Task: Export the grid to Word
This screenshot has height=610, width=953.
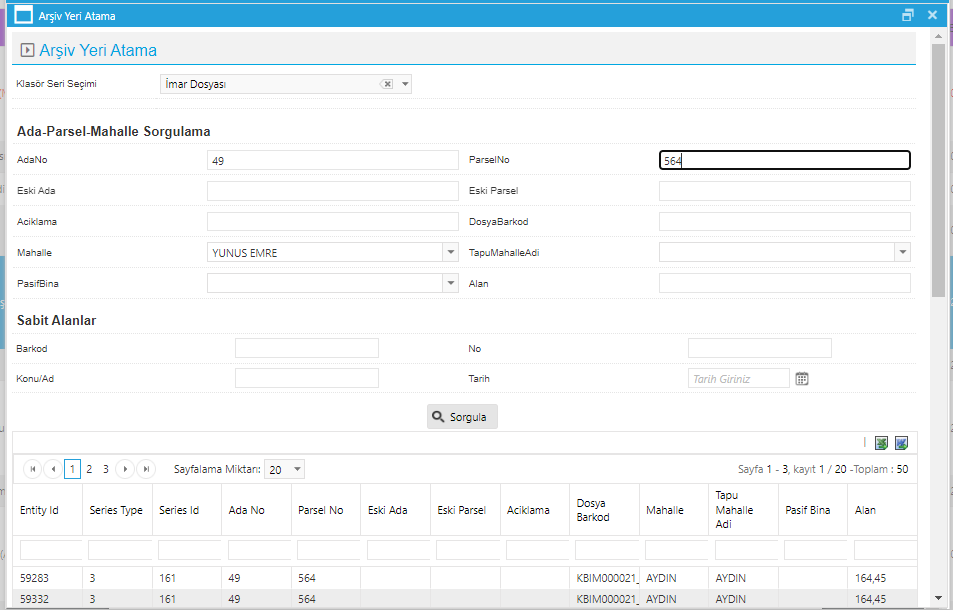Action: tap(901, 443)
